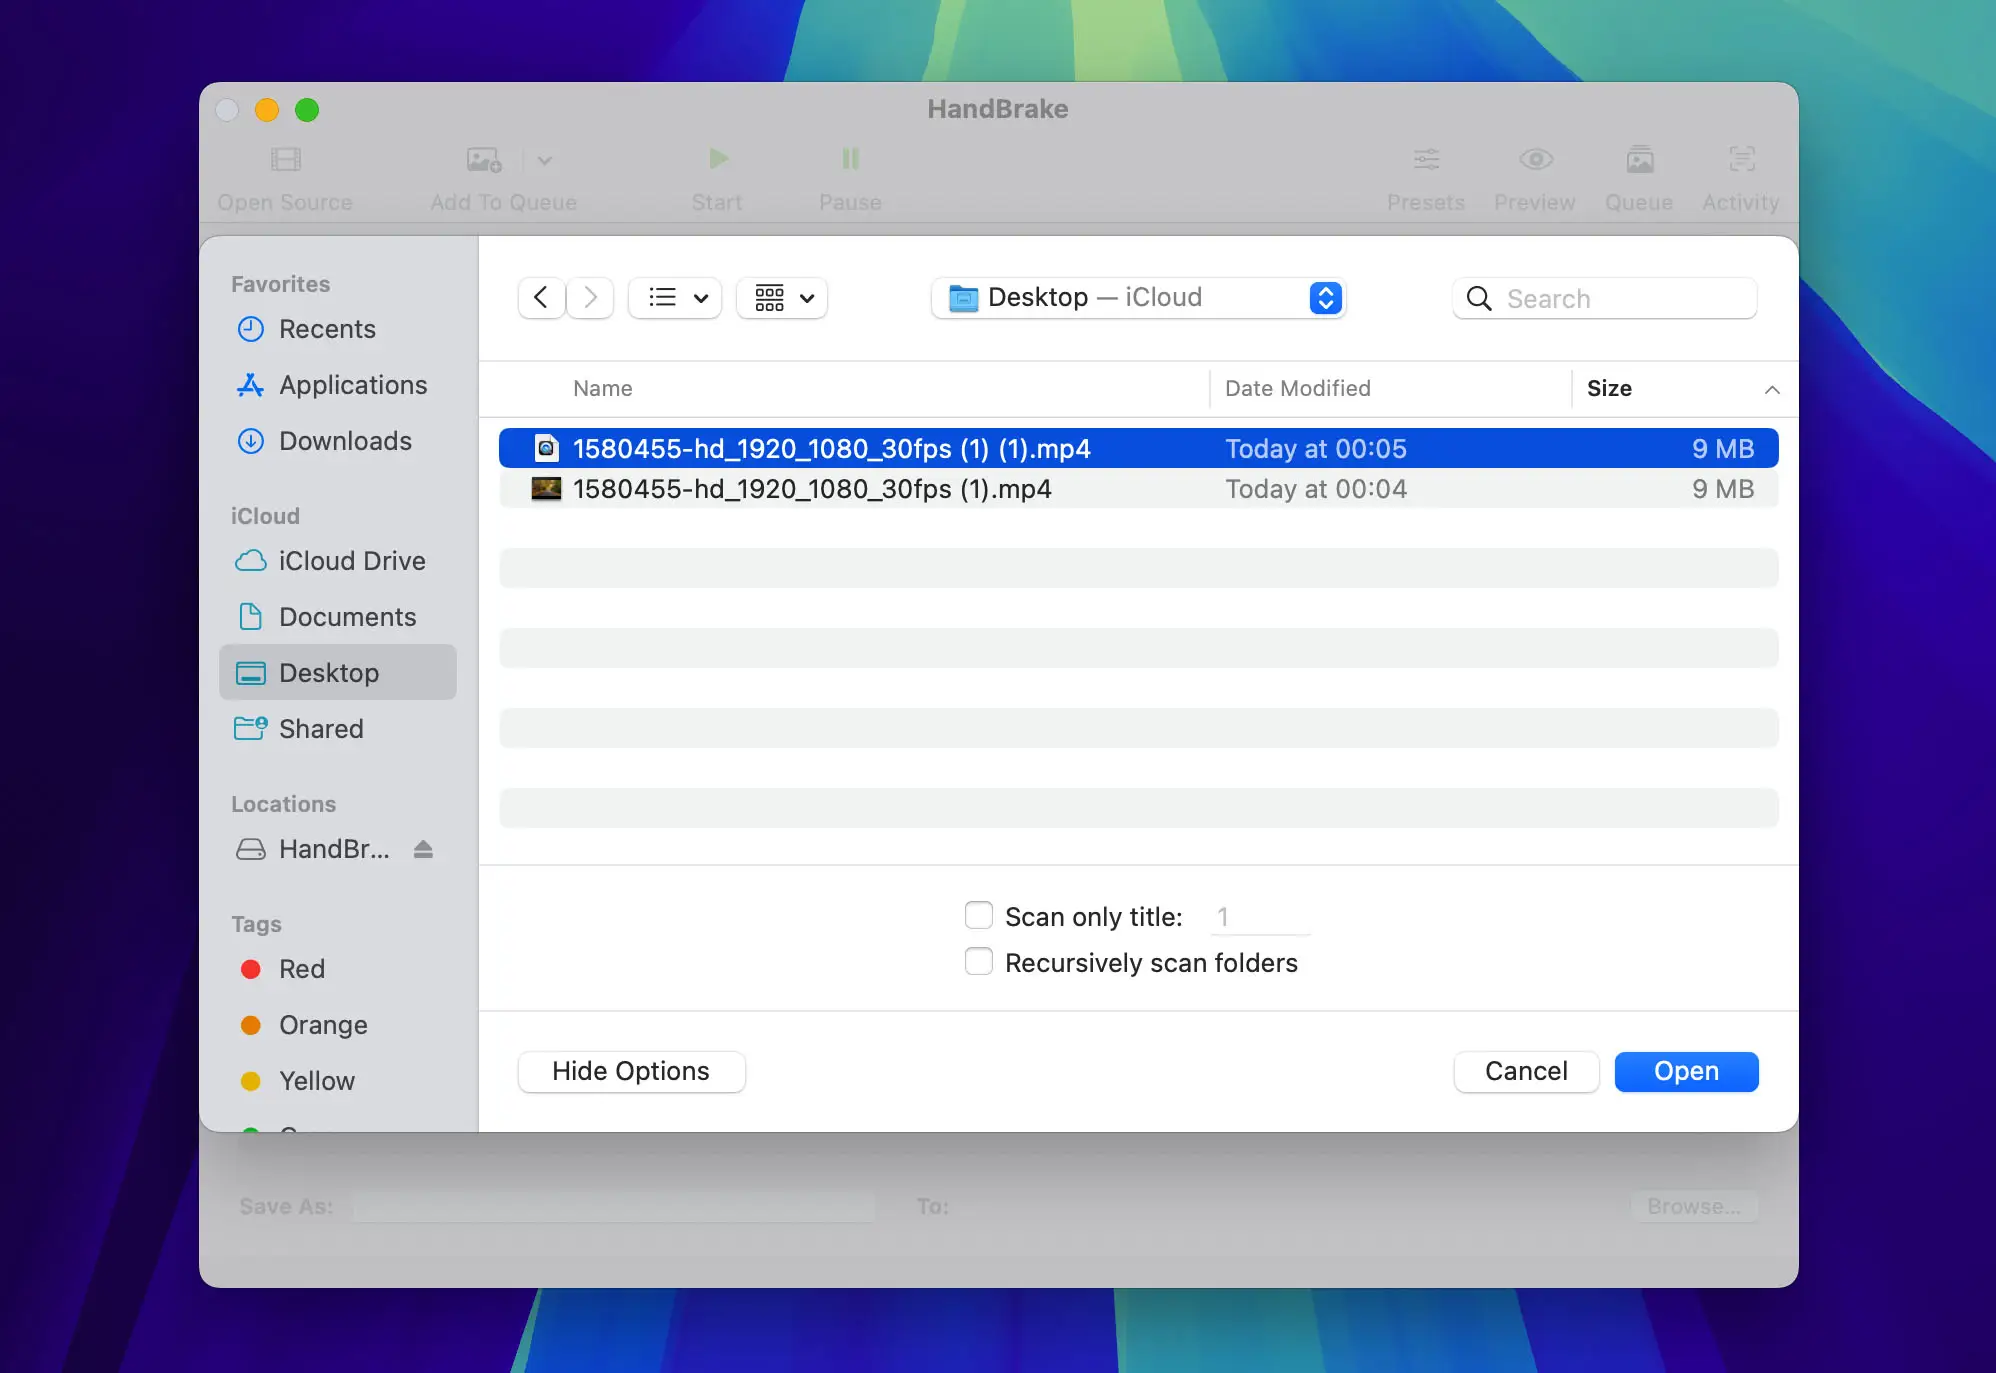
Task: Click the title number field showing 1
Action: tap(1260, 917)
